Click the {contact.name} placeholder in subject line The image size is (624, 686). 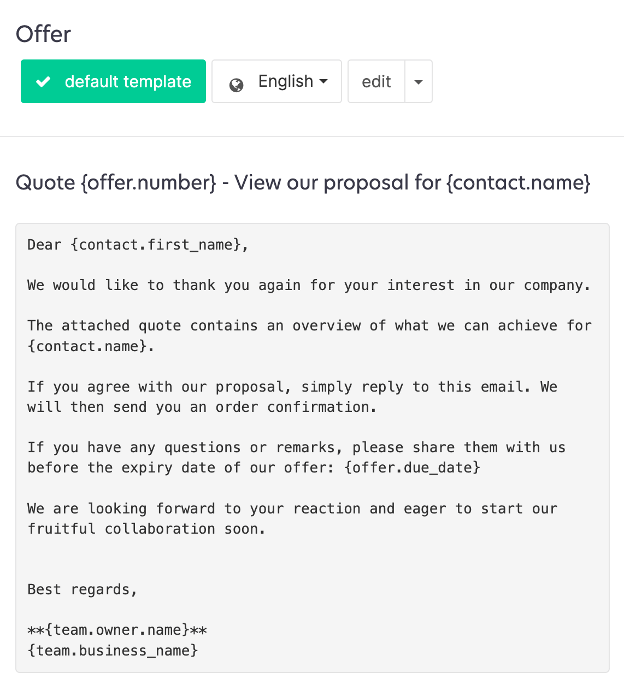point(518,183)
